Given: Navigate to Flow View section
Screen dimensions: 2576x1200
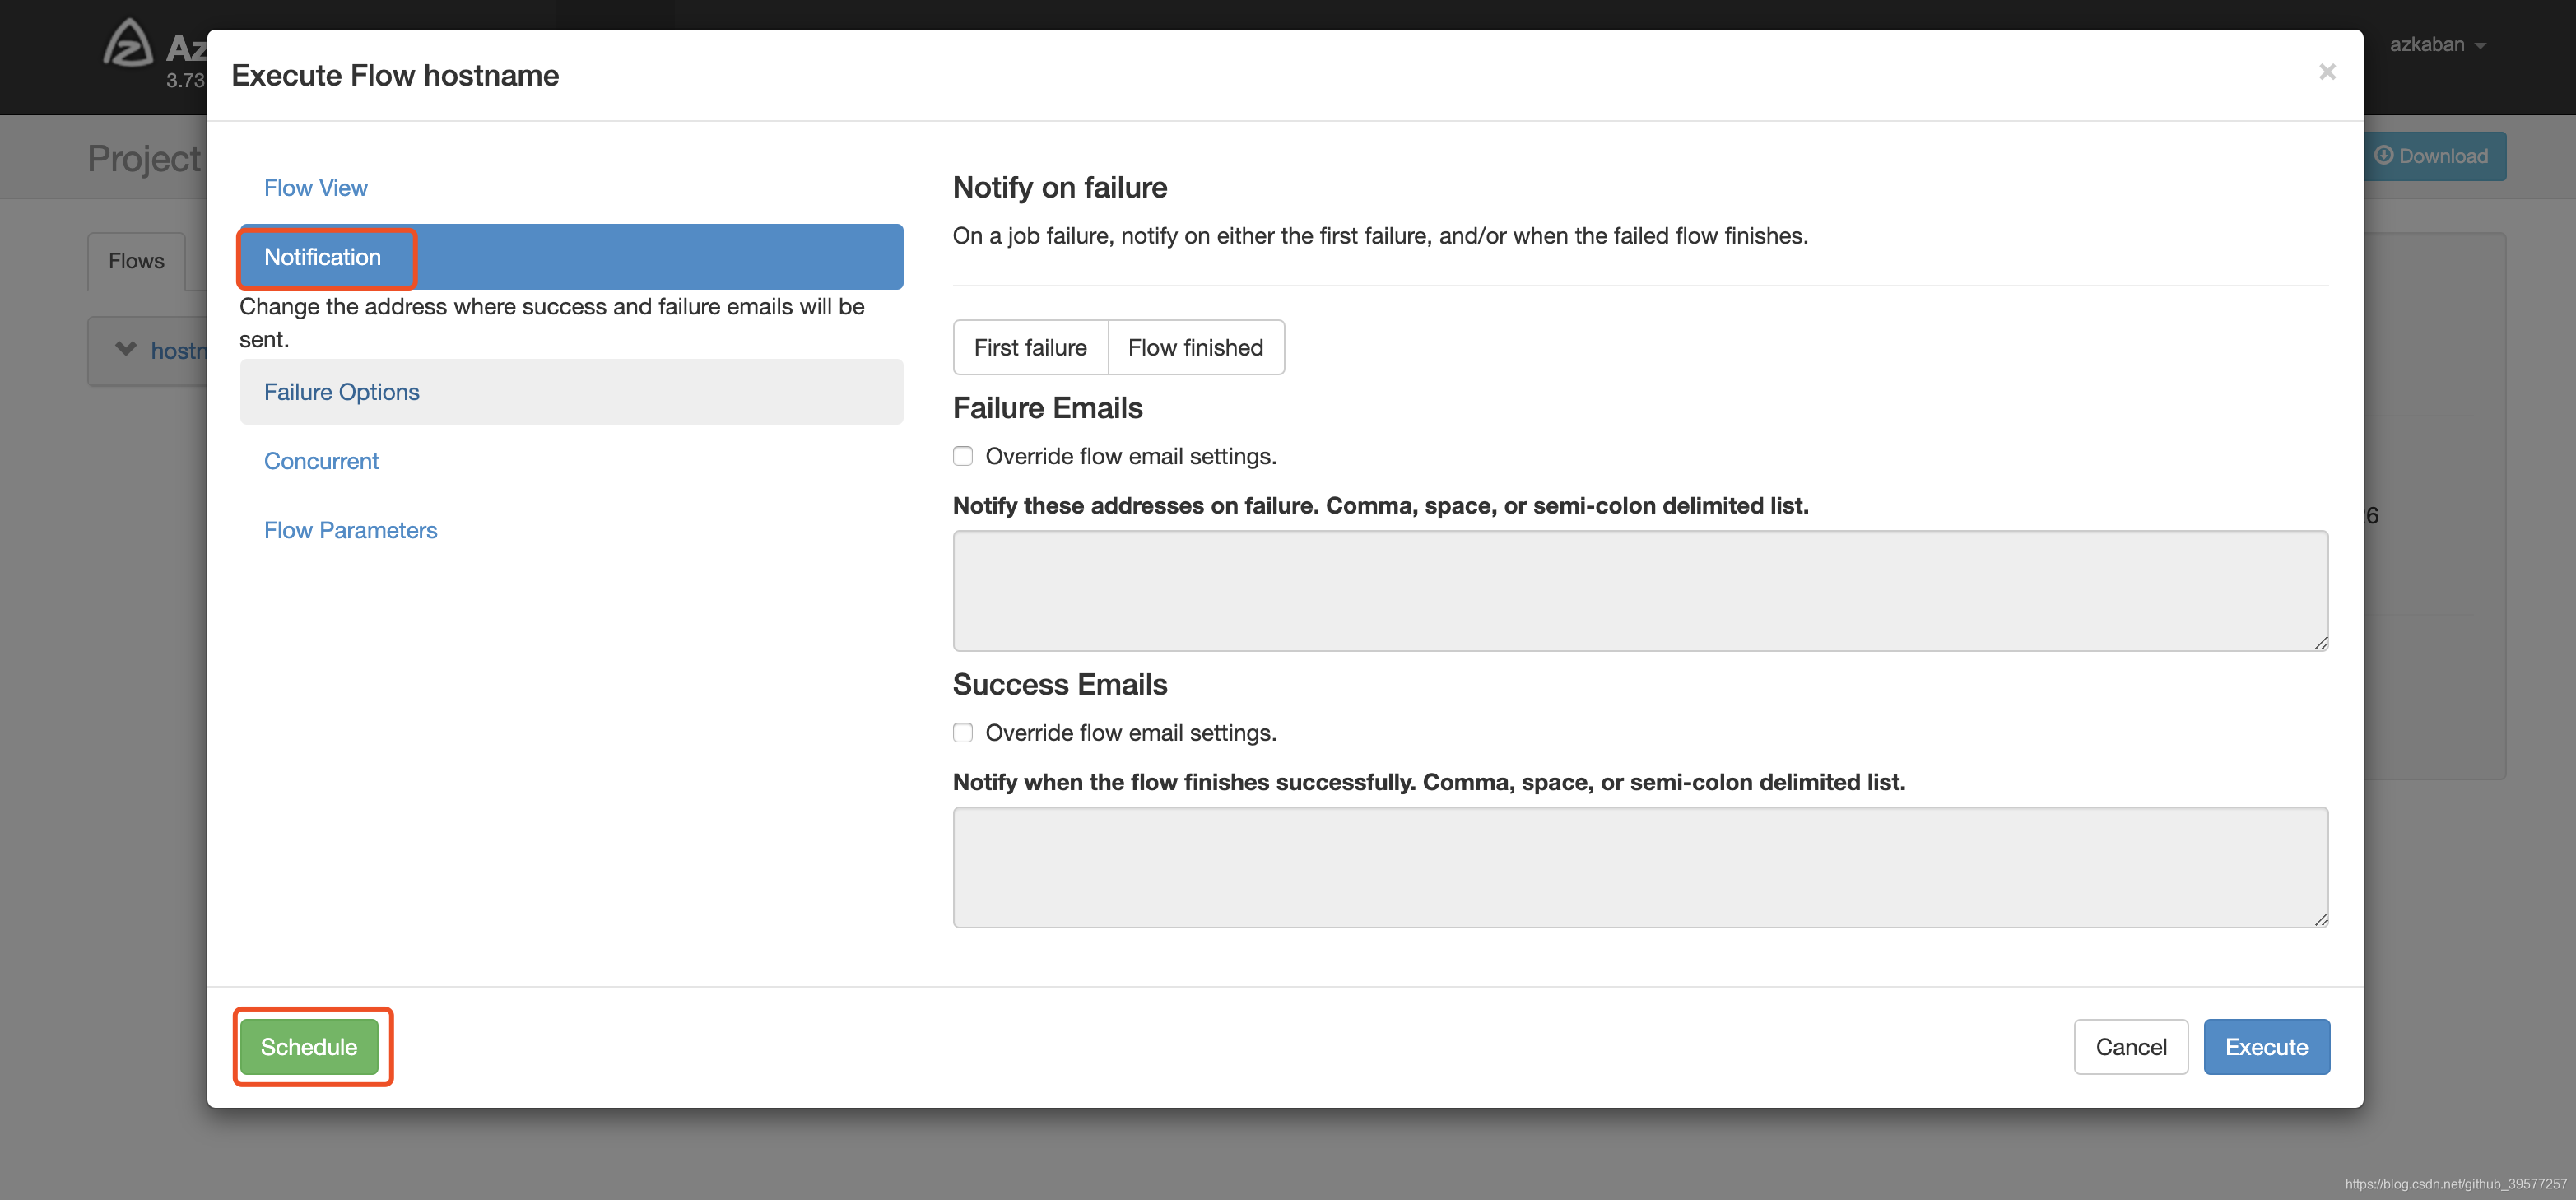Looking at the screenshot, I should (x=315, y=186).
